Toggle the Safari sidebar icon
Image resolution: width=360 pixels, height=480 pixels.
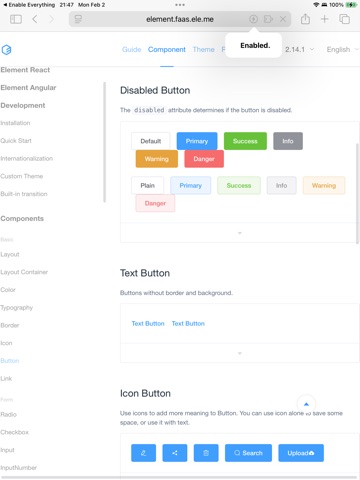coord(16,19)
